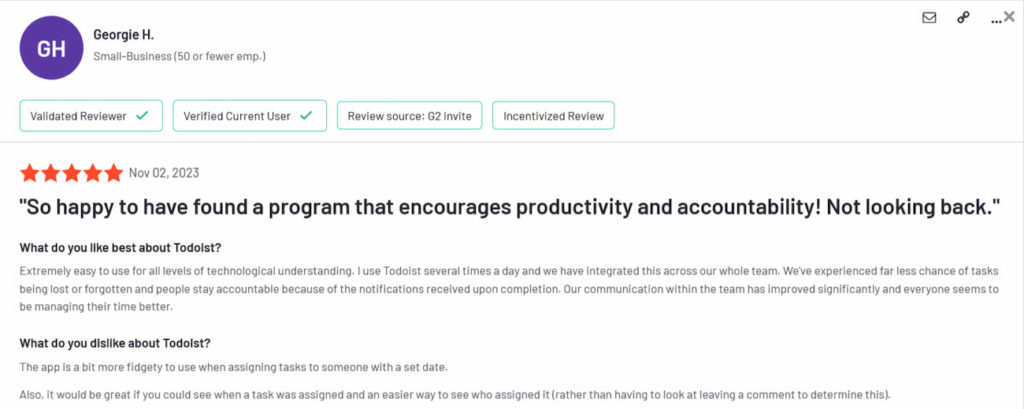The image size is (1024, 409).
Task: Open reviewer name Georgie H.
Action: click(x=122, y=35)
